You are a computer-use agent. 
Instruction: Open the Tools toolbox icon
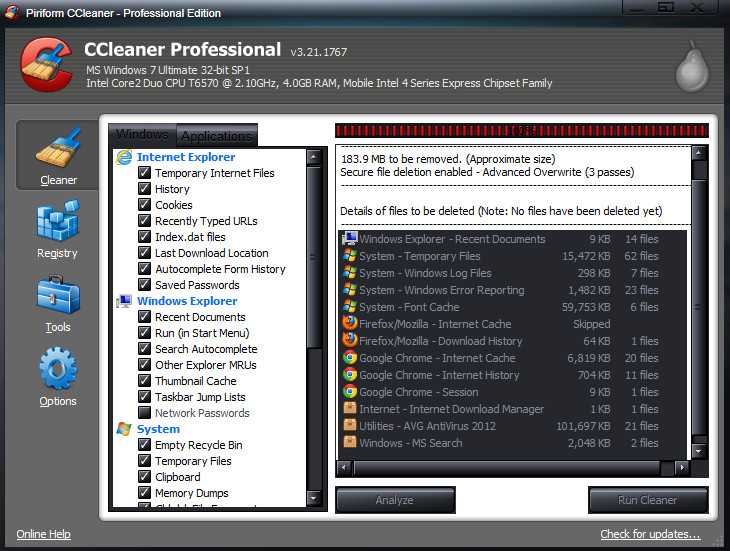(58, 294)
